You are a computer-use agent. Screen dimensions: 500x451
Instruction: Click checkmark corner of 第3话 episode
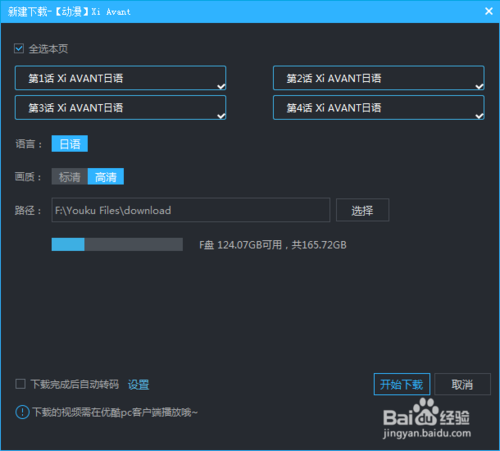click(221, 116)
